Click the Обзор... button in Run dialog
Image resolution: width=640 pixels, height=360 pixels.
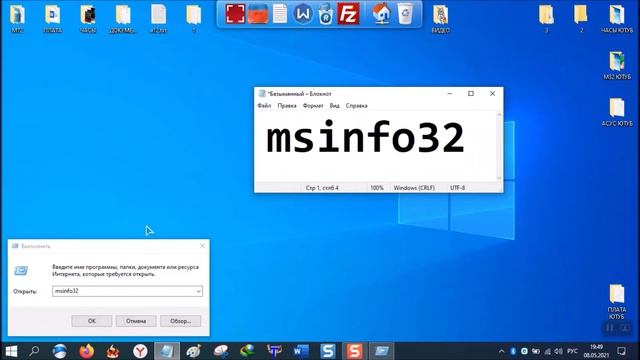click(180, 321)
